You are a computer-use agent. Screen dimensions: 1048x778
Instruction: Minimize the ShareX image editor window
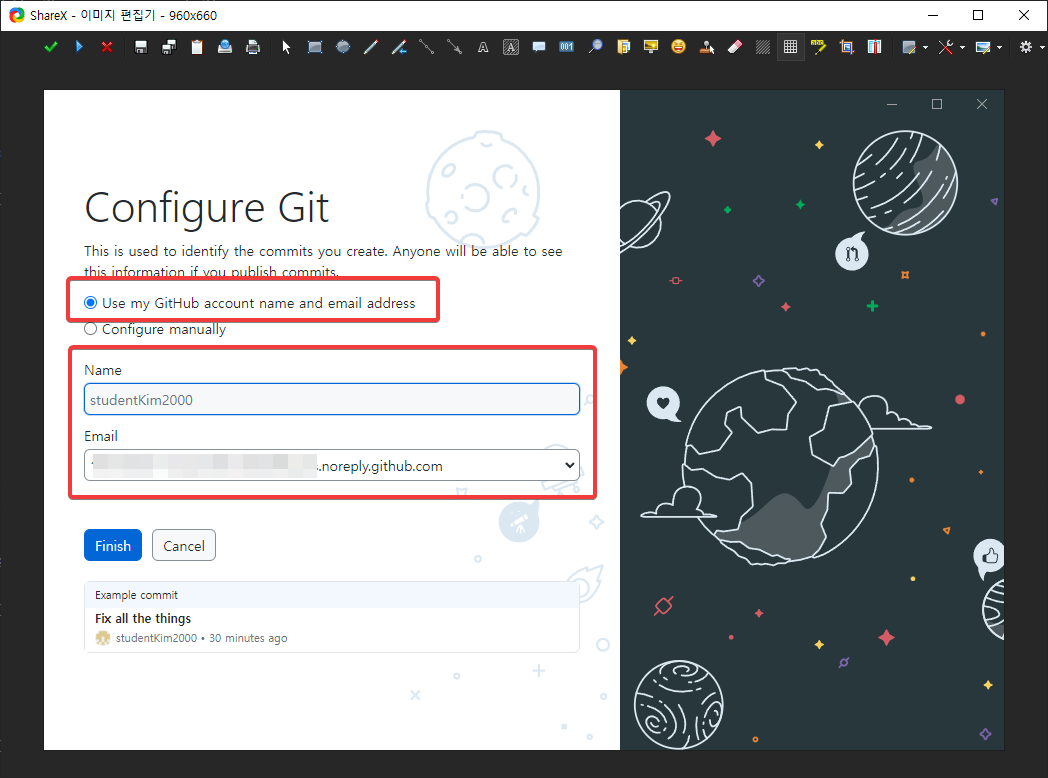[x=933, y=15]
